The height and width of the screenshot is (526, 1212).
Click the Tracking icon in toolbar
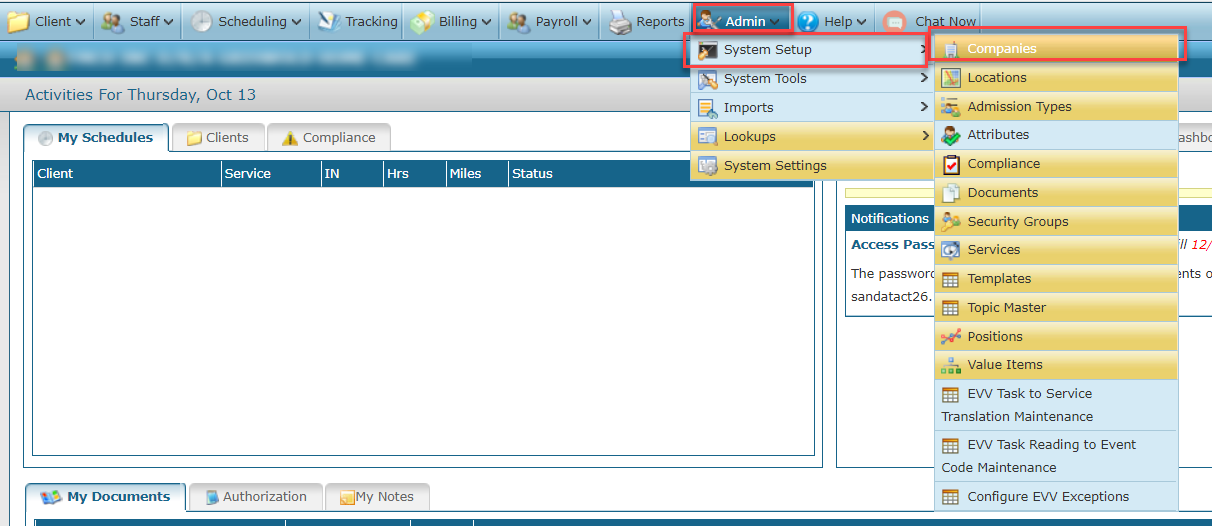coord(329,21)
